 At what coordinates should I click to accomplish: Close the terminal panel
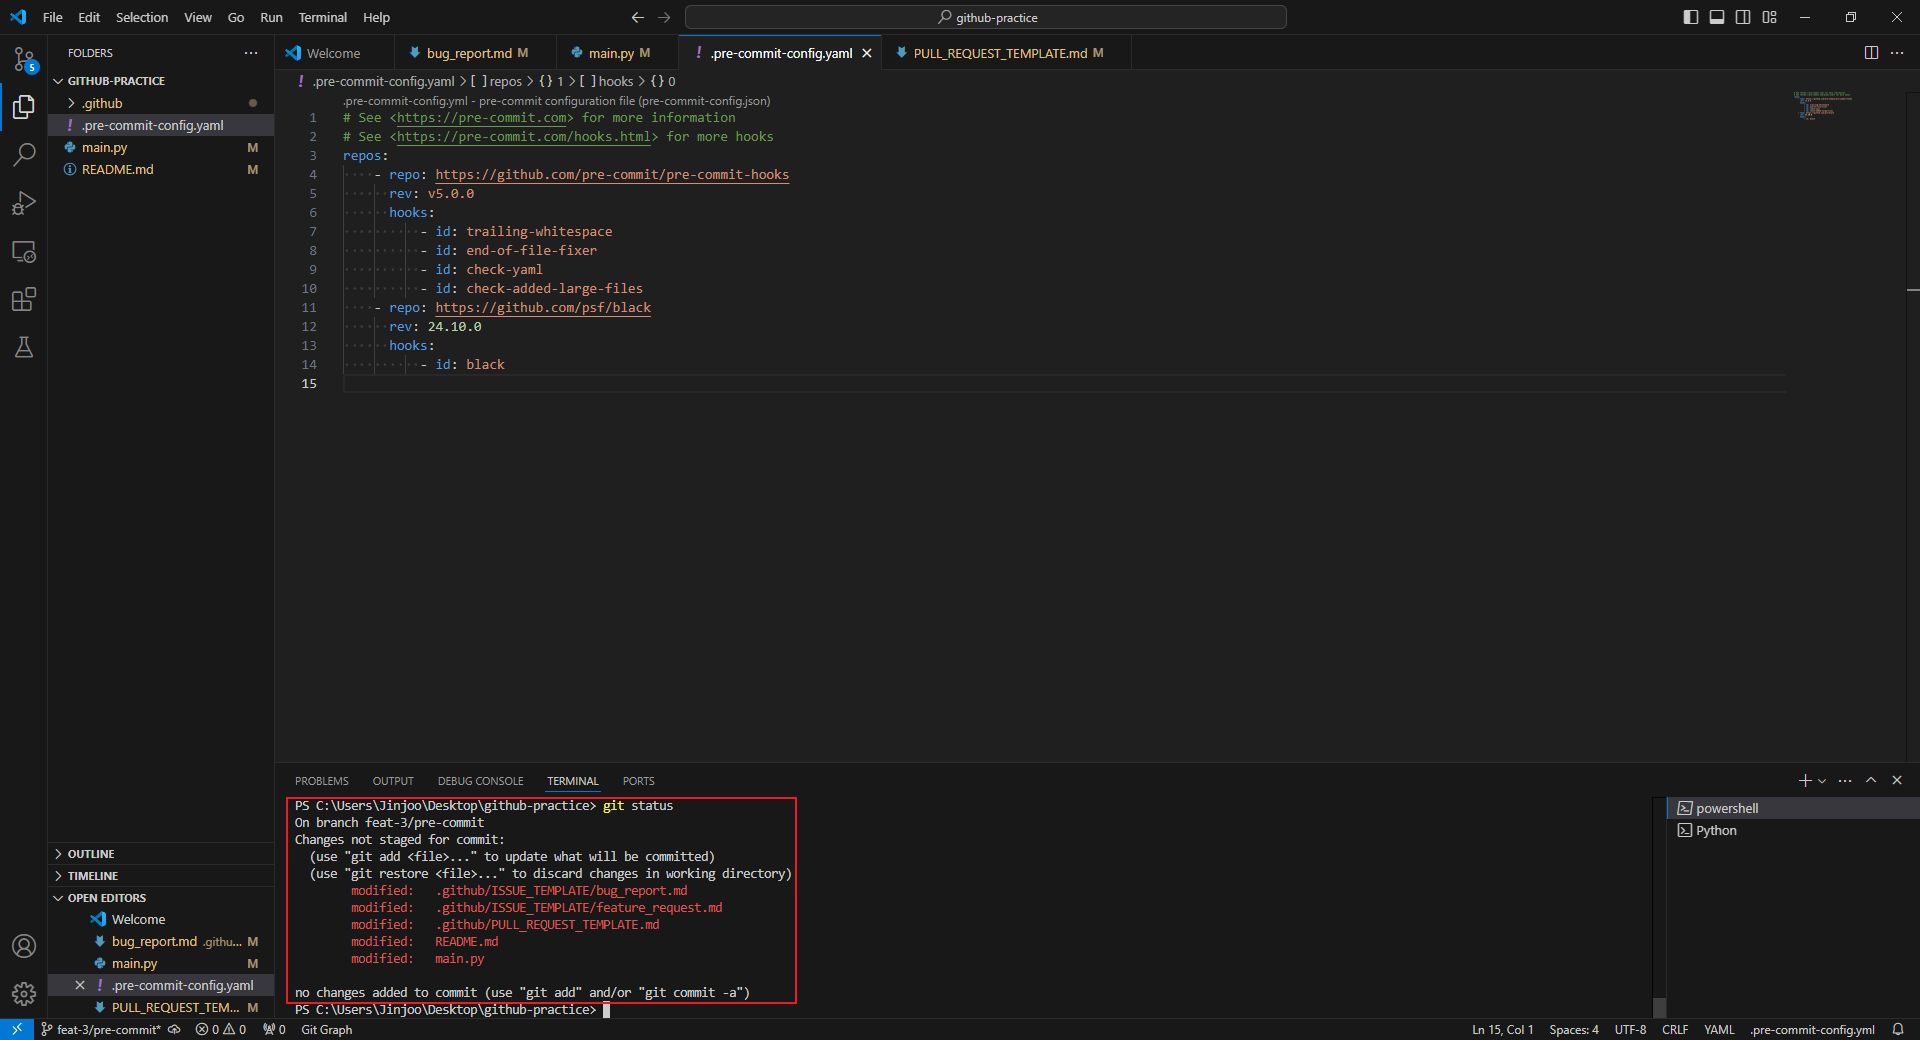pyautogui.click(x=1897, y=780)
